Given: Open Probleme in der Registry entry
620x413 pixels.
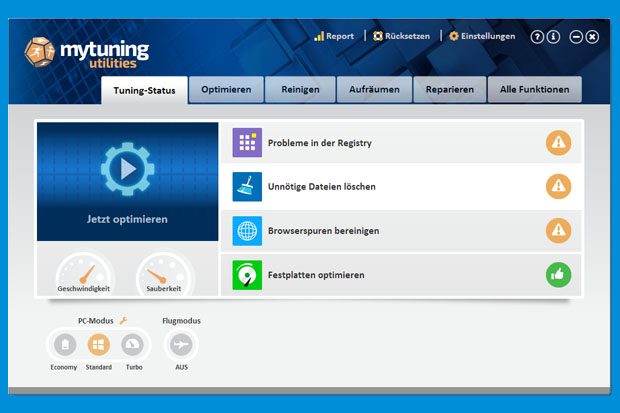Looking at the screenshot, I should (x=401, y=142).
